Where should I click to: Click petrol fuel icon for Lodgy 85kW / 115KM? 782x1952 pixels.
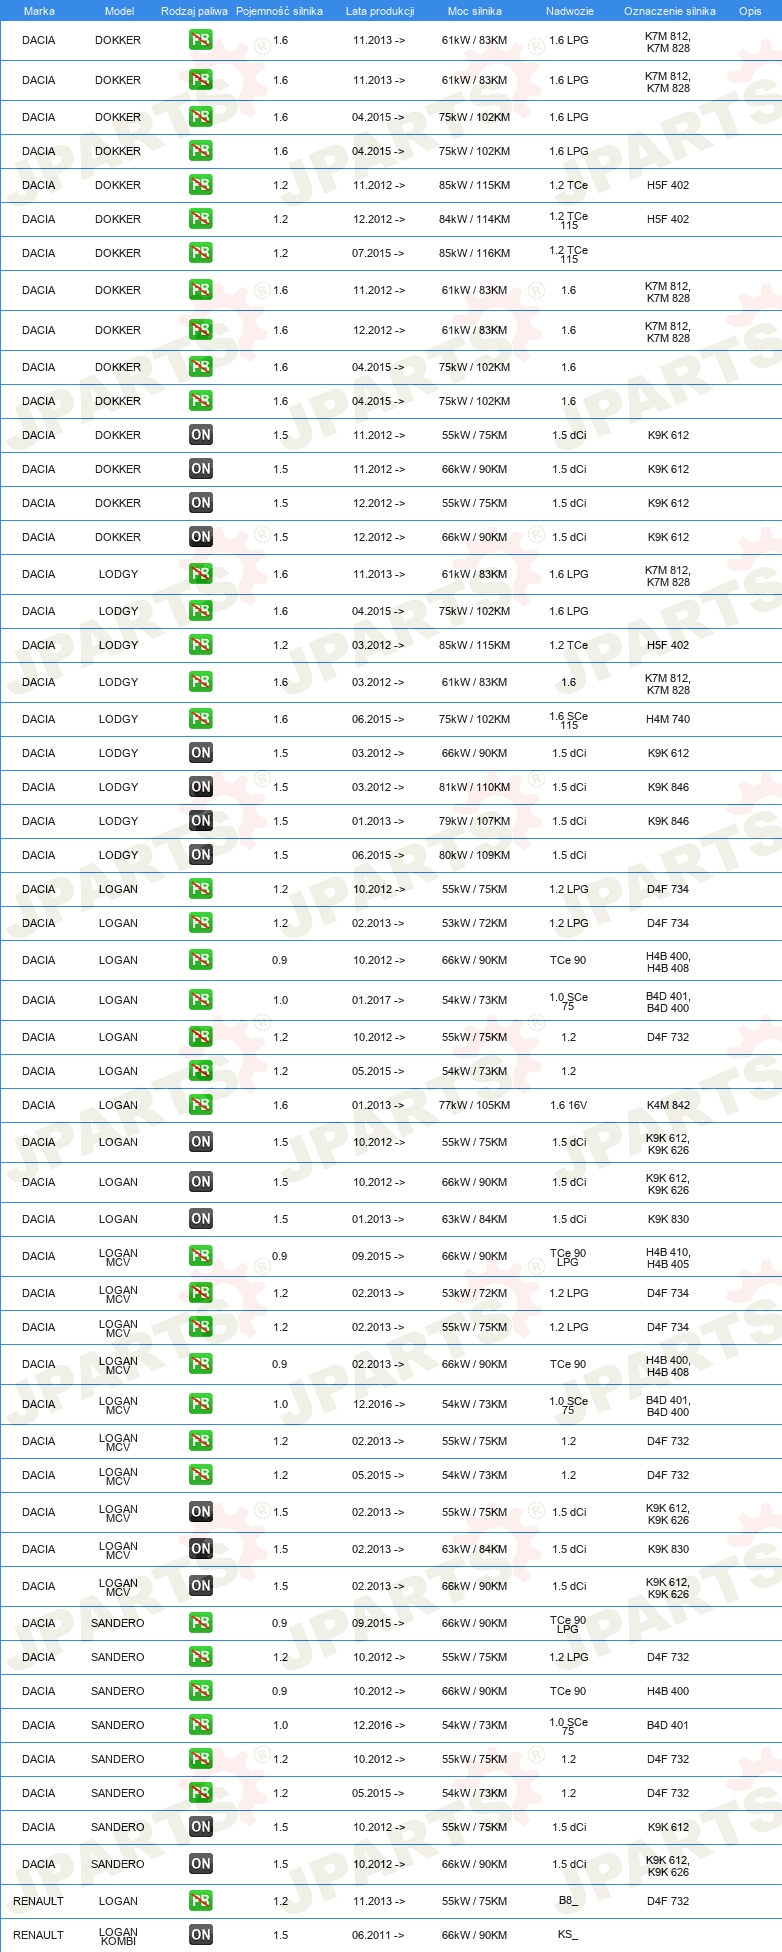[x=201, y=645]
